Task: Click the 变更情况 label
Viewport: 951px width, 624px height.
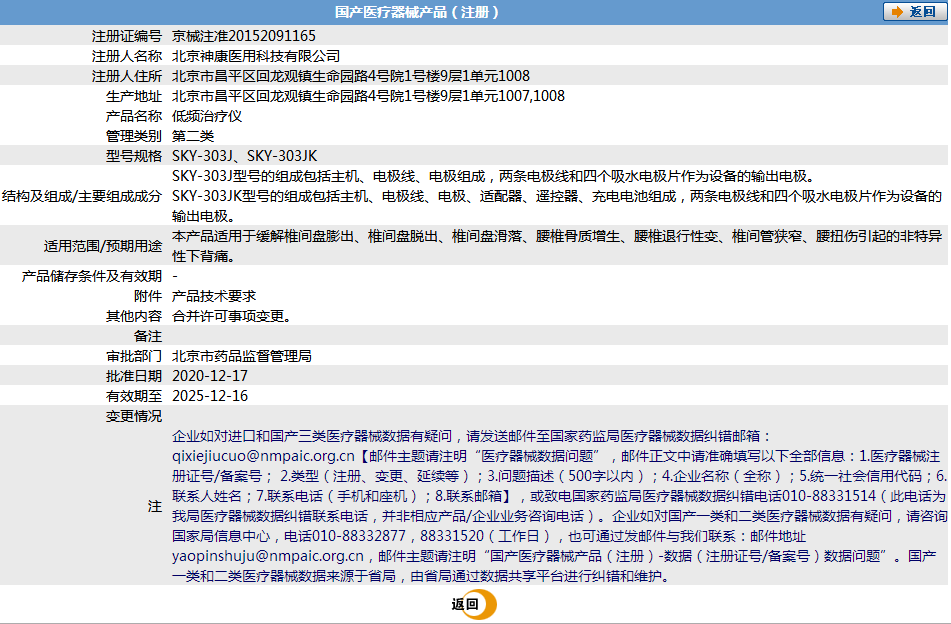Action: click(x=134, y=417)
